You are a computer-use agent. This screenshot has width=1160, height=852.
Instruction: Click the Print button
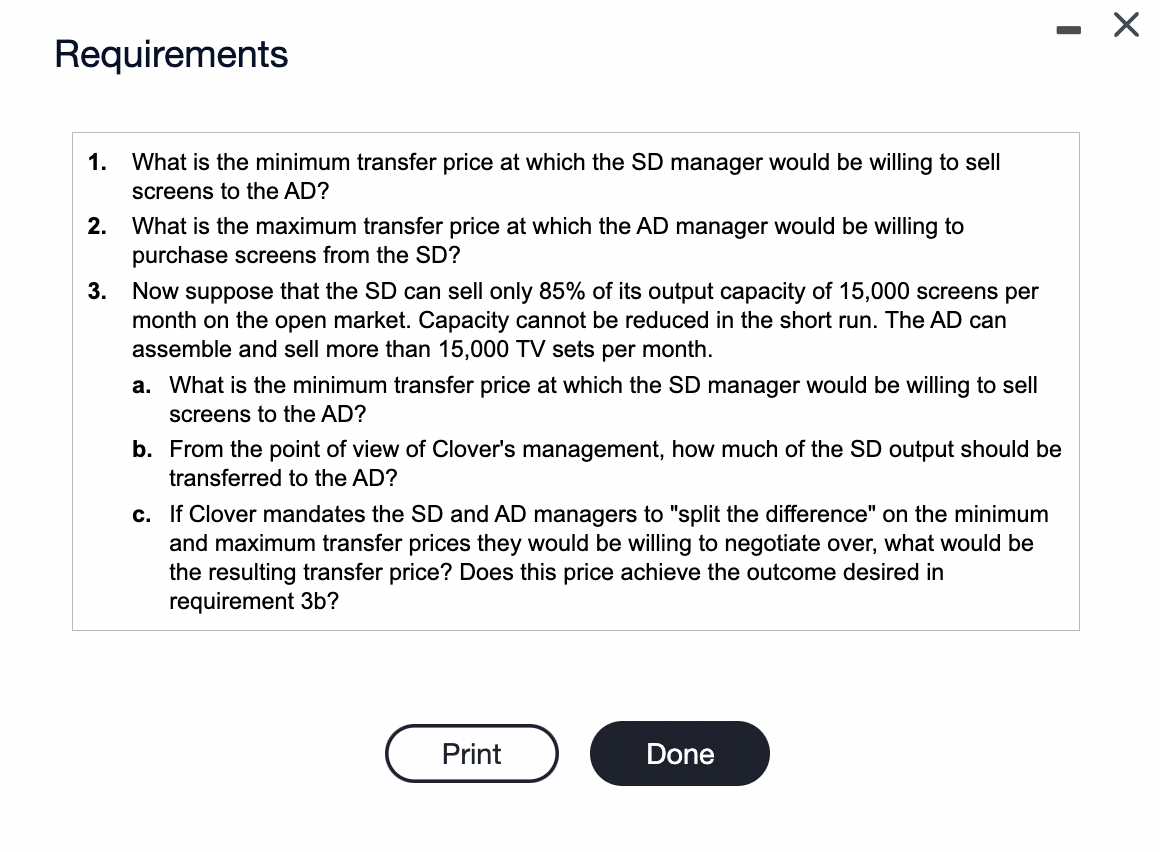pos(471,754)
